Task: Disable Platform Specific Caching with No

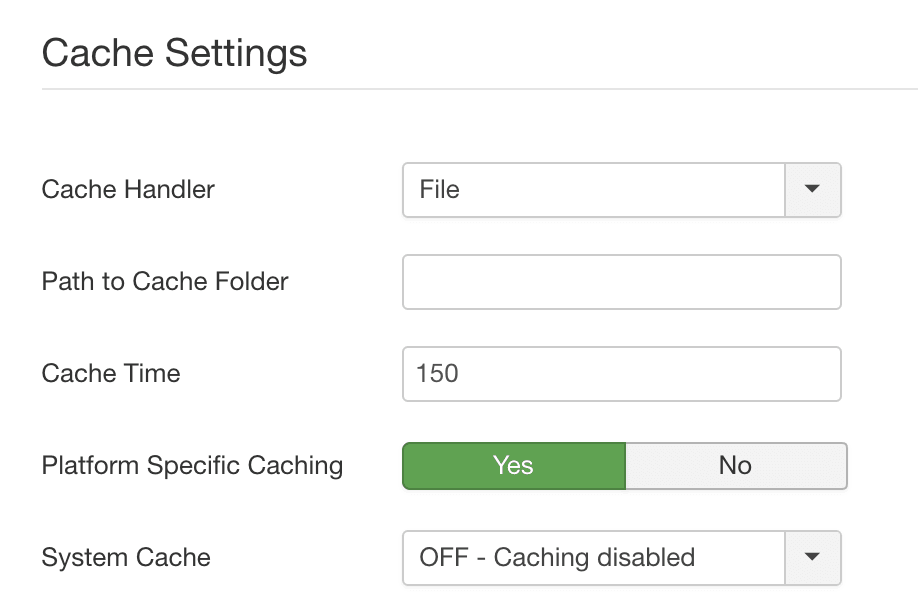Action: click(x=737, y=465)
